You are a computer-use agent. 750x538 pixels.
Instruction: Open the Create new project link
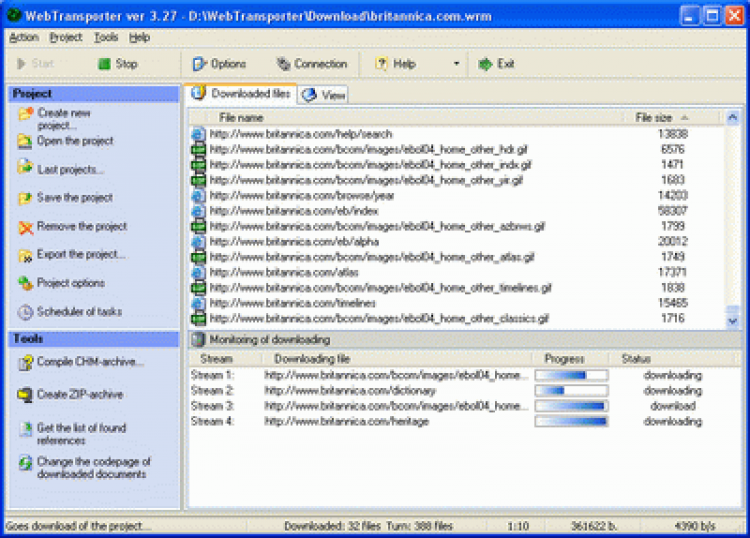pyautogui.click(x=64, y=119)
